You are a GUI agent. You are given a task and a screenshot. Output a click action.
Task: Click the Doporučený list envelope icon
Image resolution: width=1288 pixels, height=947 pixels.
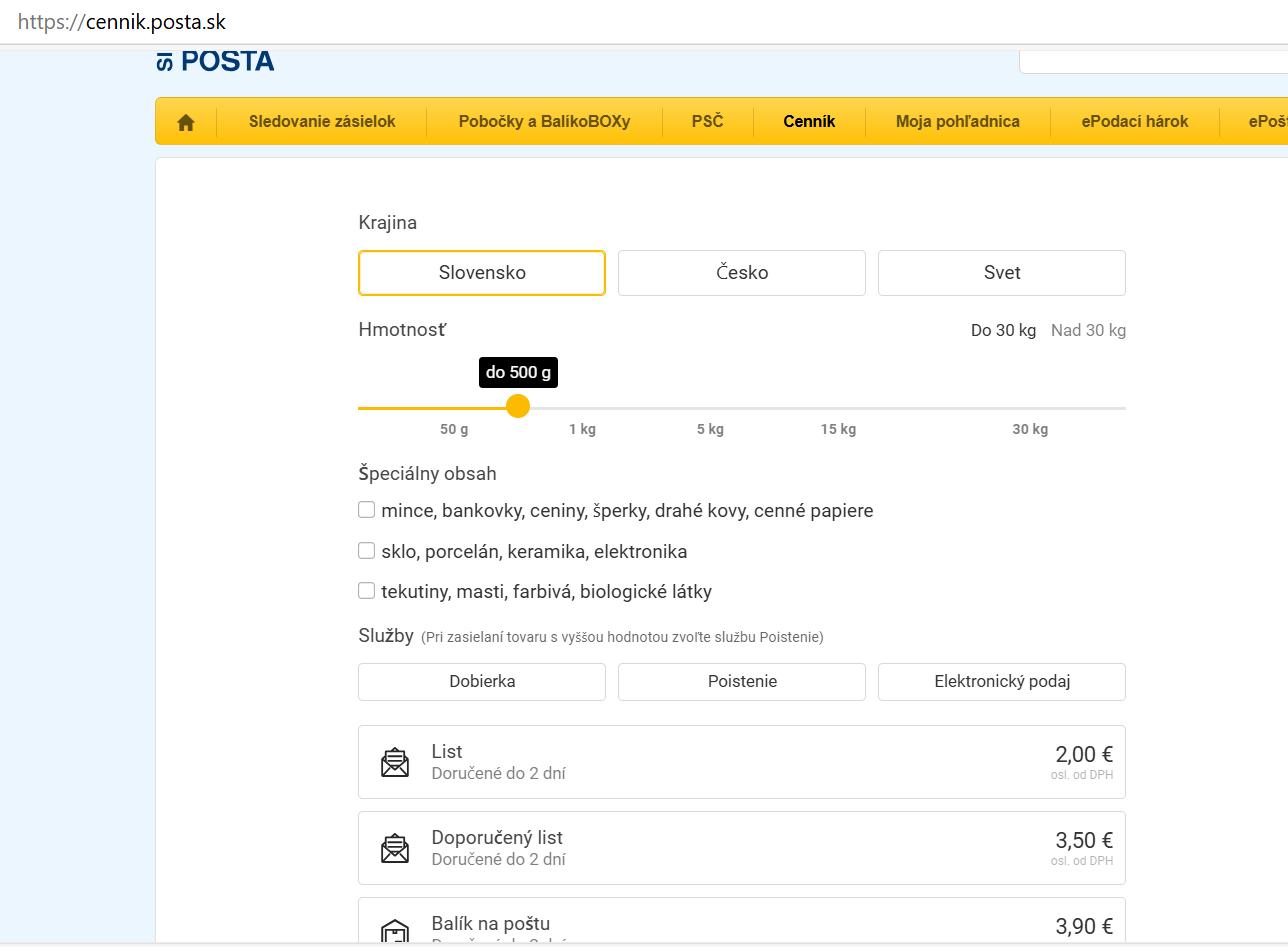[x=395, y=848]
